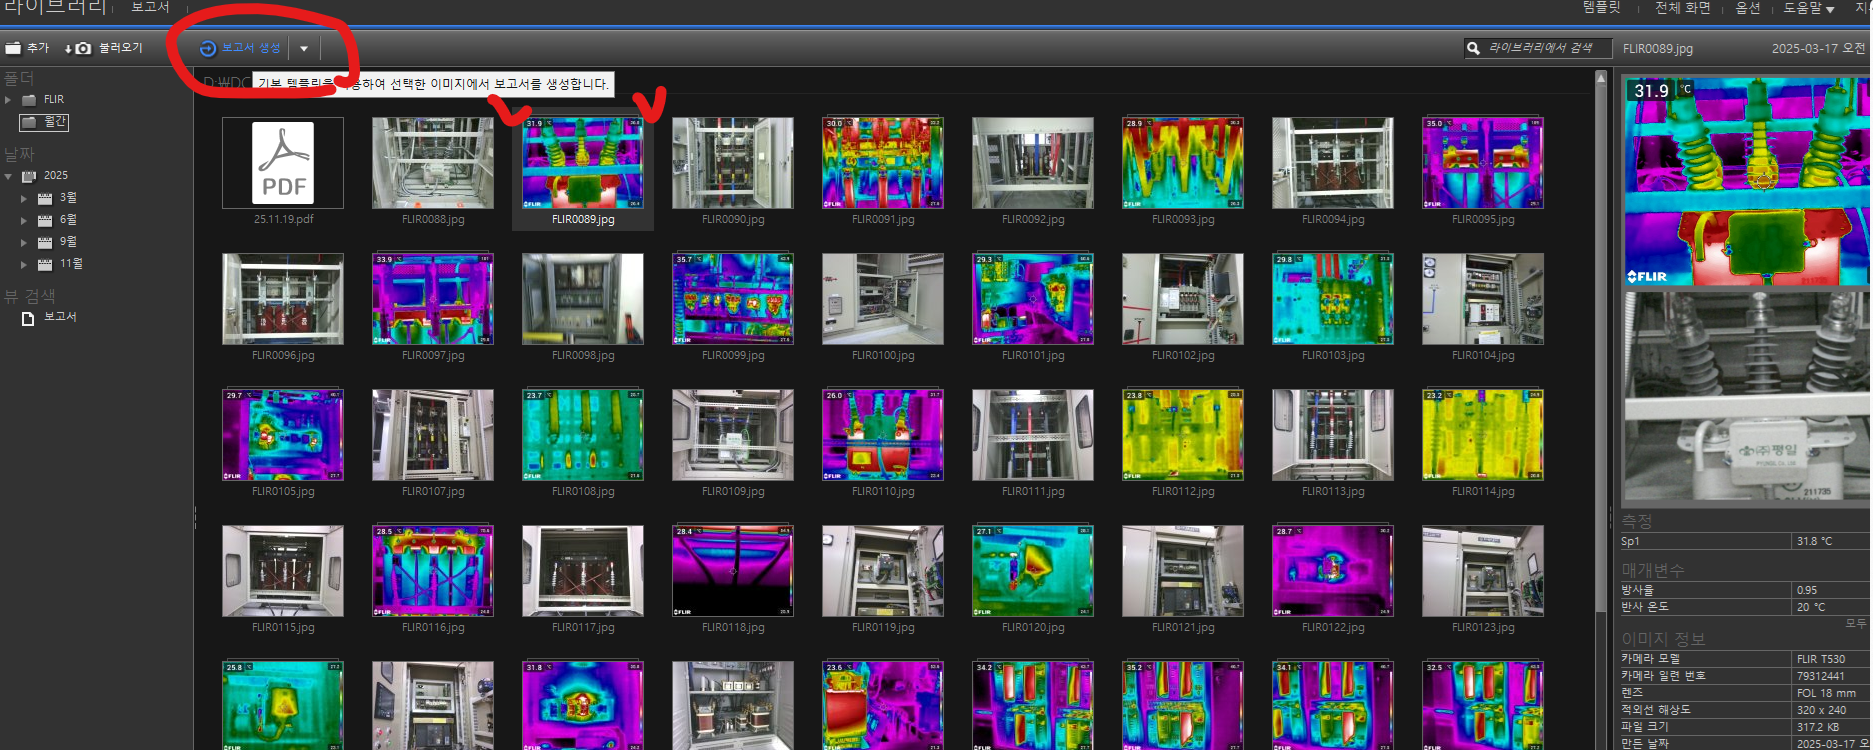Click the 불러오기 camera import icon
Image resolution: width=1873 pixels, height=750 pixels.
83,48
